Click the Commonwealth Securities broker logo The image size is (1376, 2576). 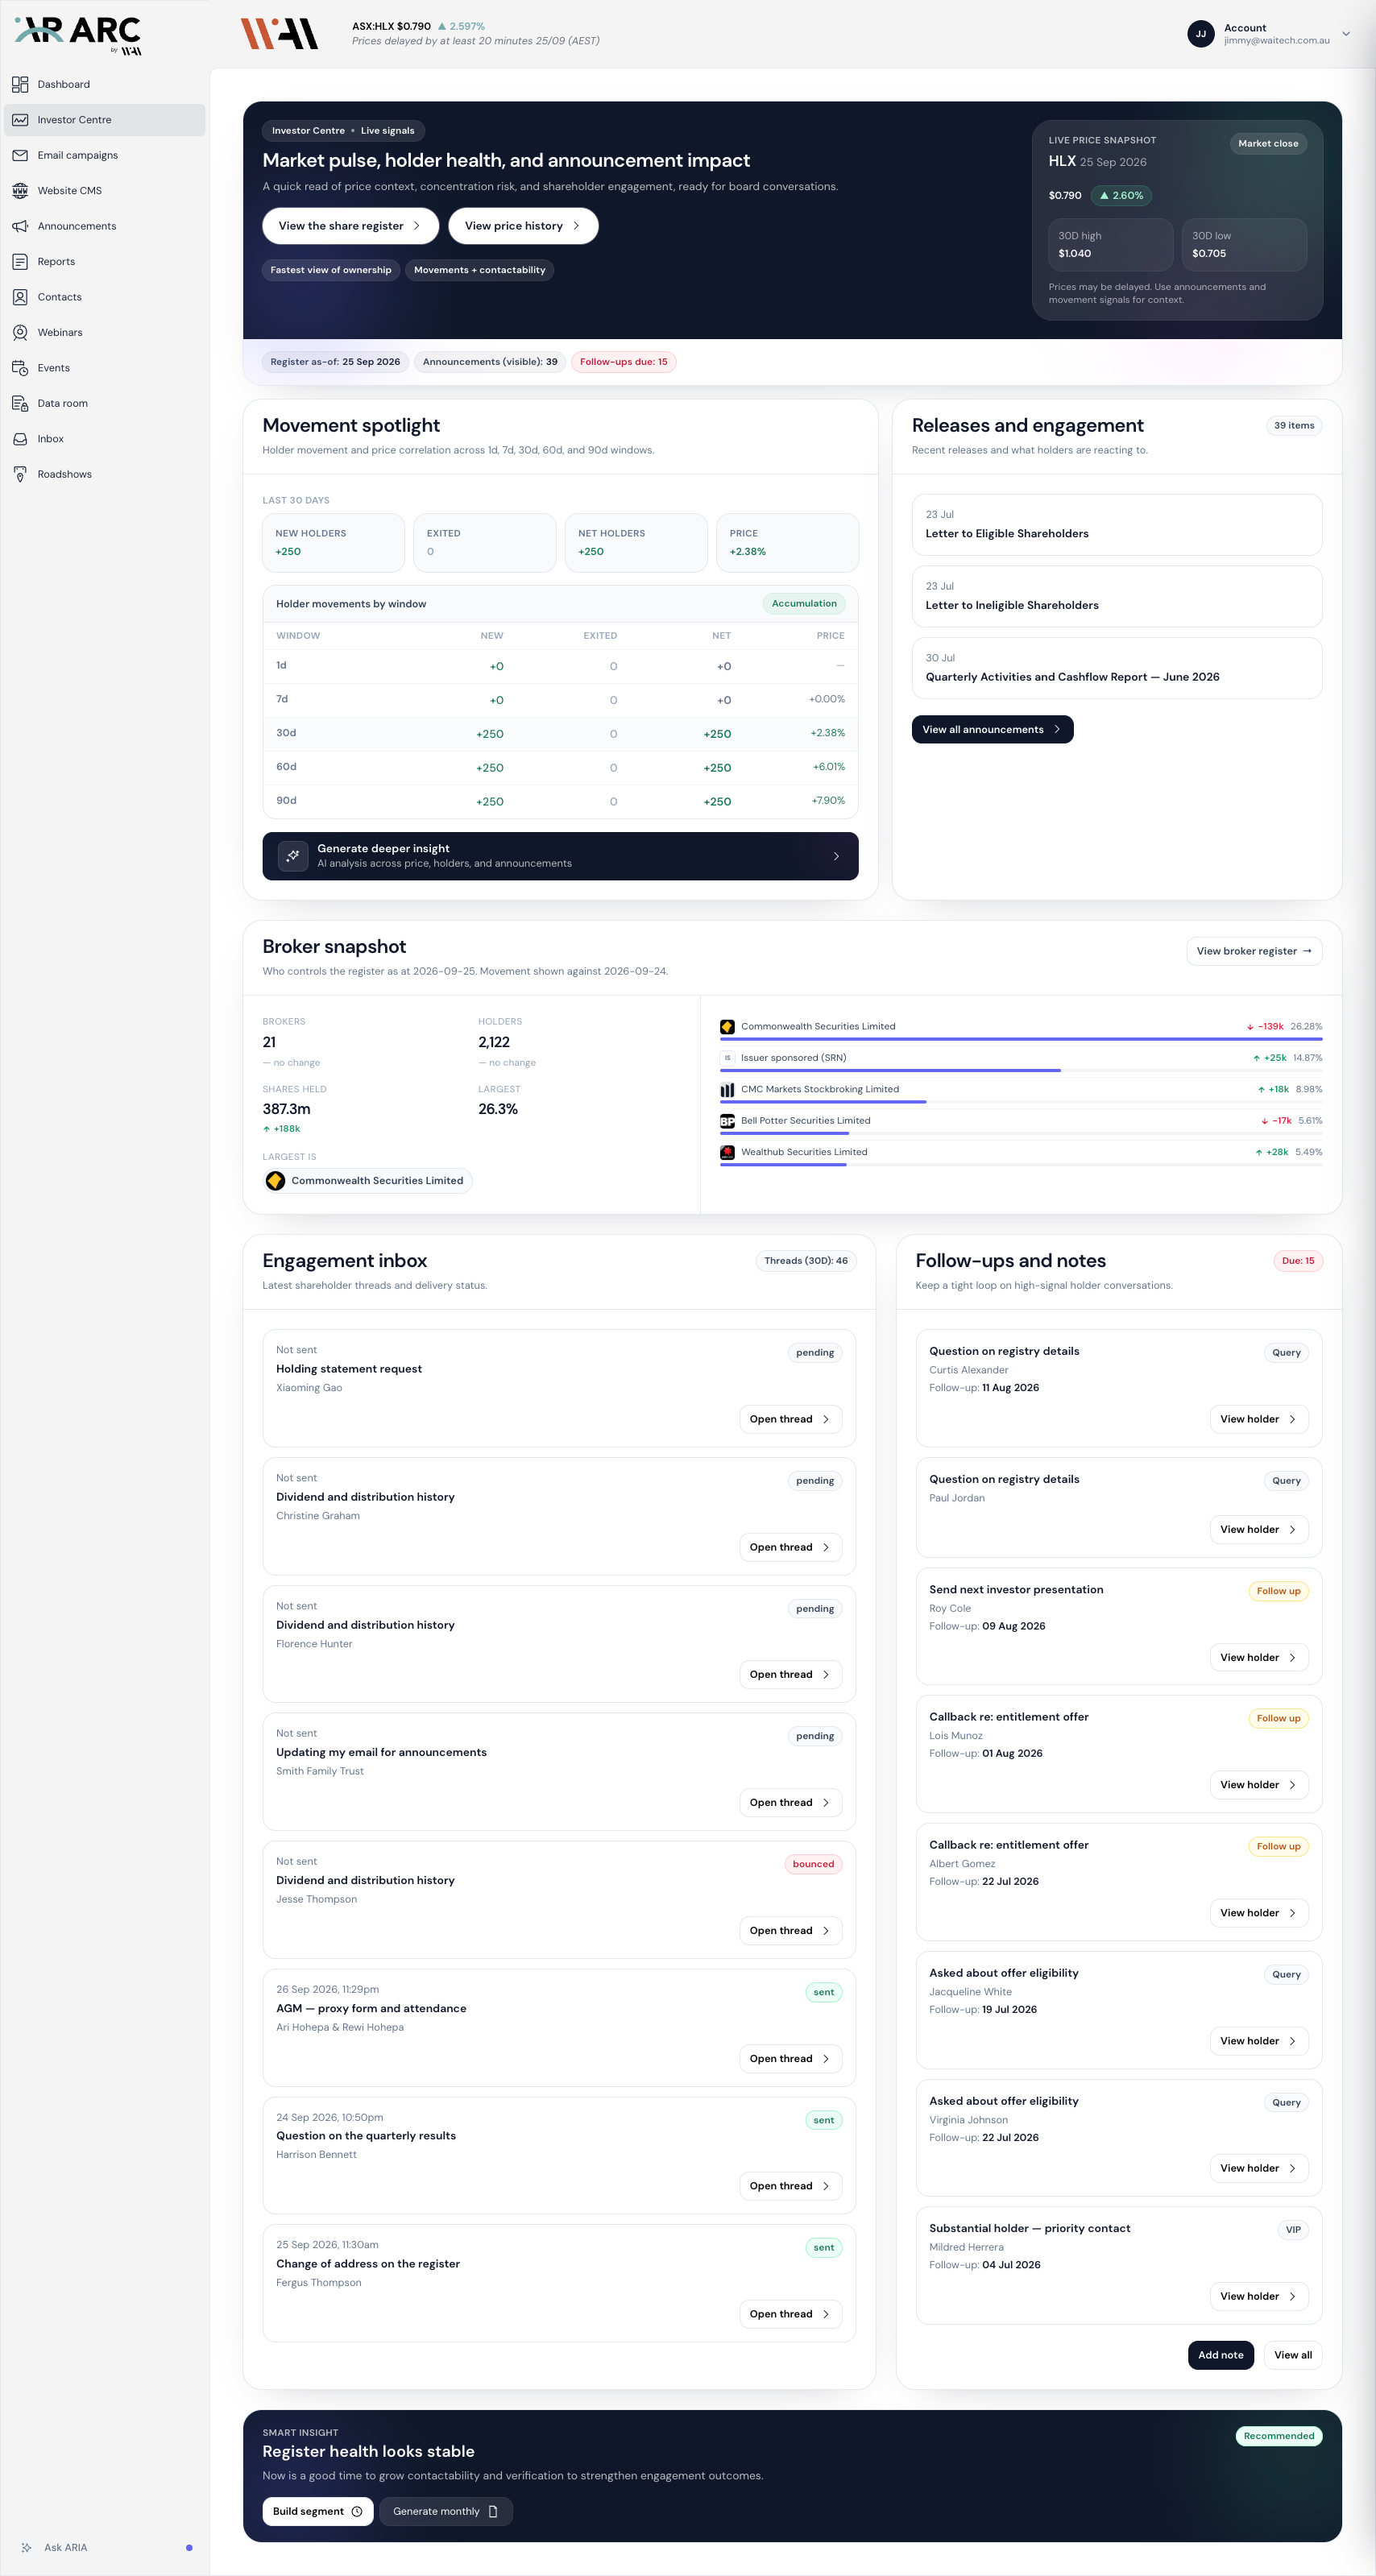click(x=727, y=1026)
